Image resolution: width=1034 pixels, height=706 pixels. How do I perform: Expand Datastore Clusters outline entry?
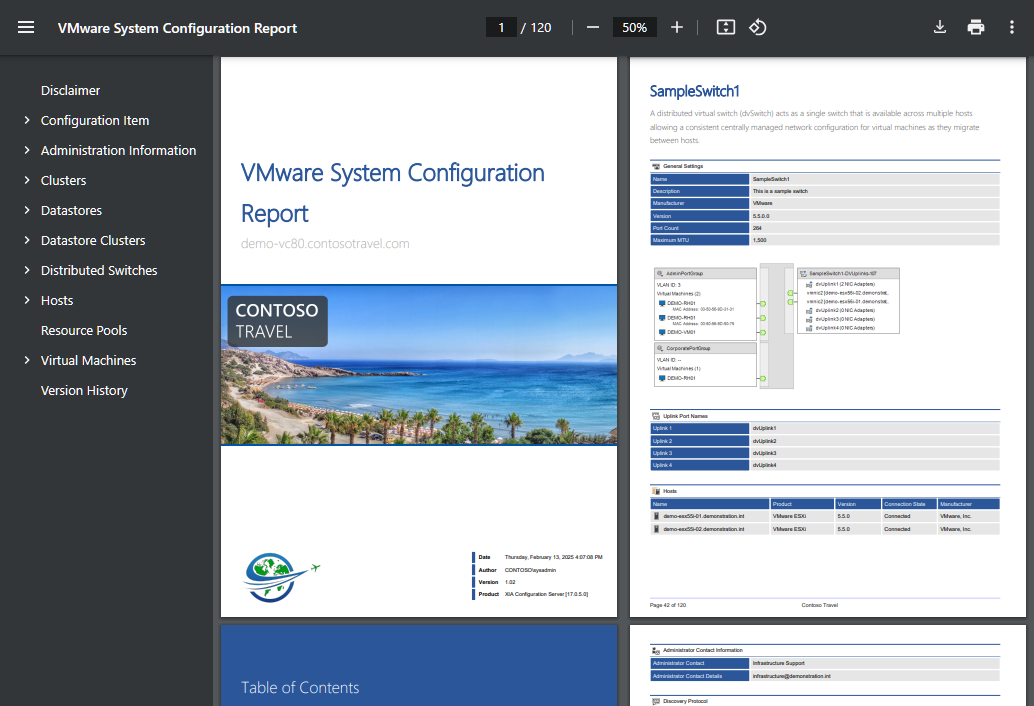(x=27, y=240)
